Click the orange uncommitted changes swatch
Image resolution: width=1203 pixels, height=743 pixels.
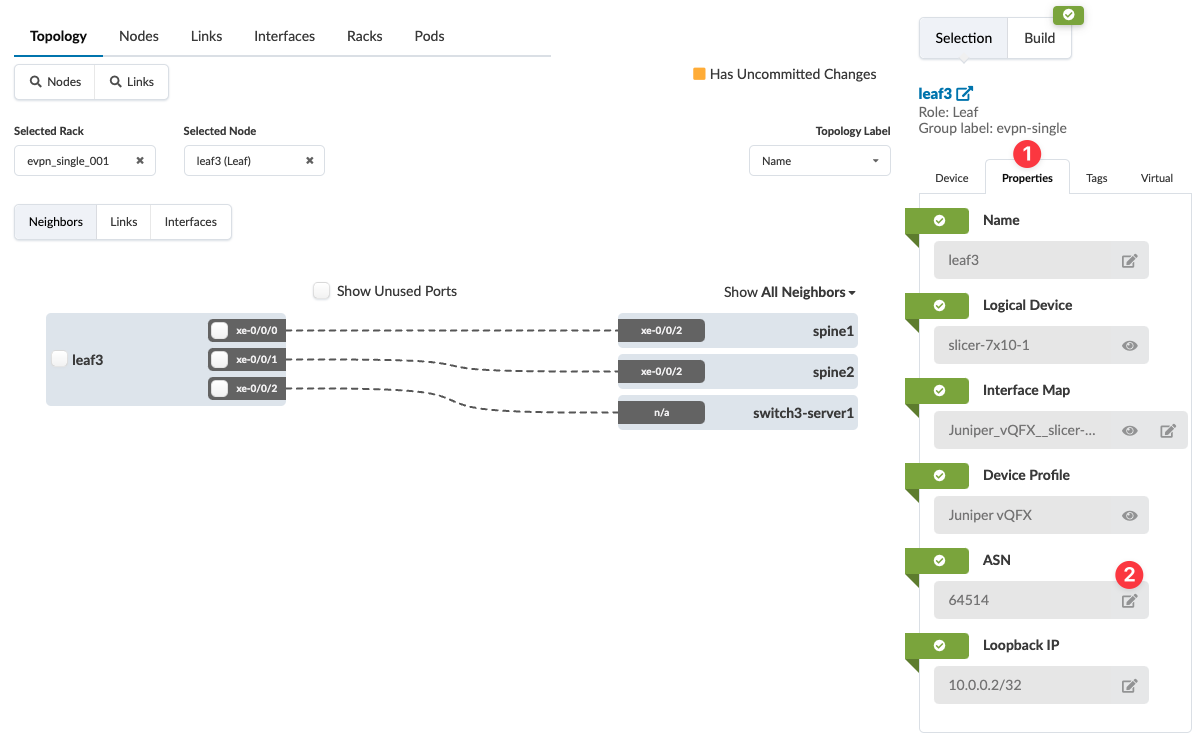coord(699,74)
